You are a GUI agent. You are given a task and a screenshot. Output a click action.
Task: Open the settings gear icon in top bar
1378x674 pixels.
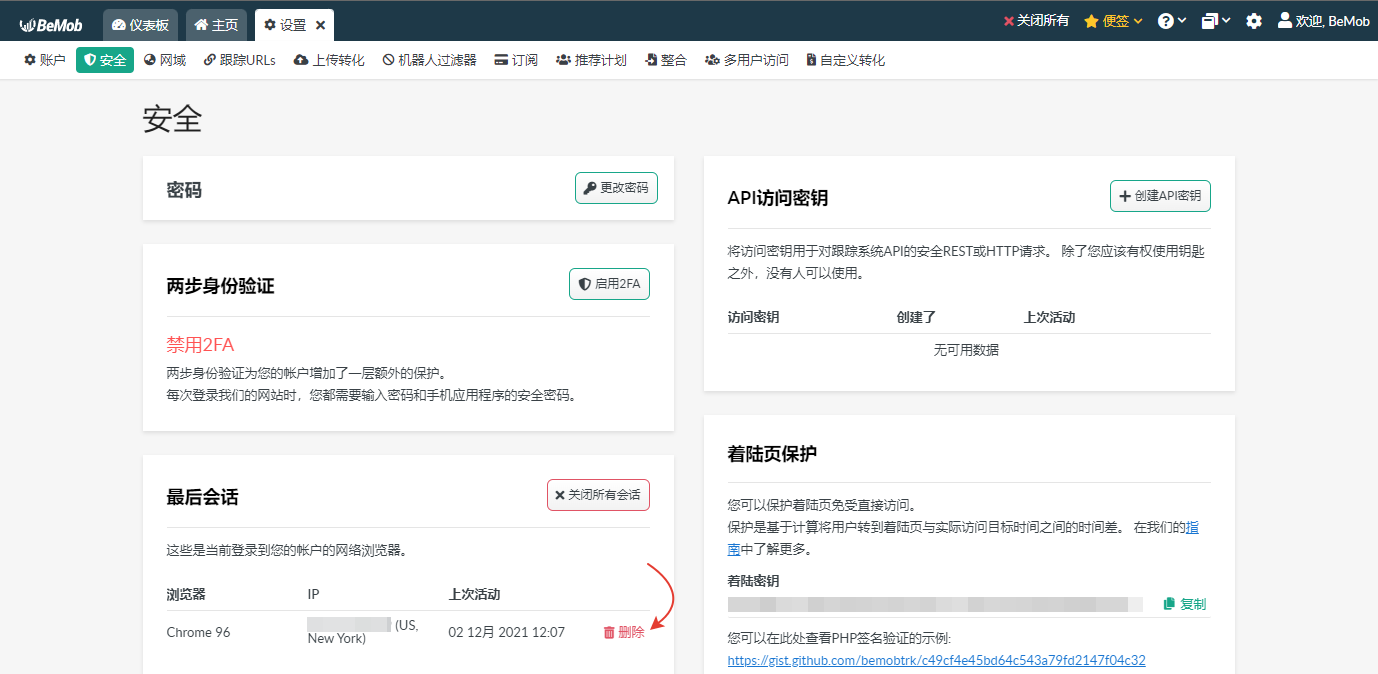[1254, 21]
